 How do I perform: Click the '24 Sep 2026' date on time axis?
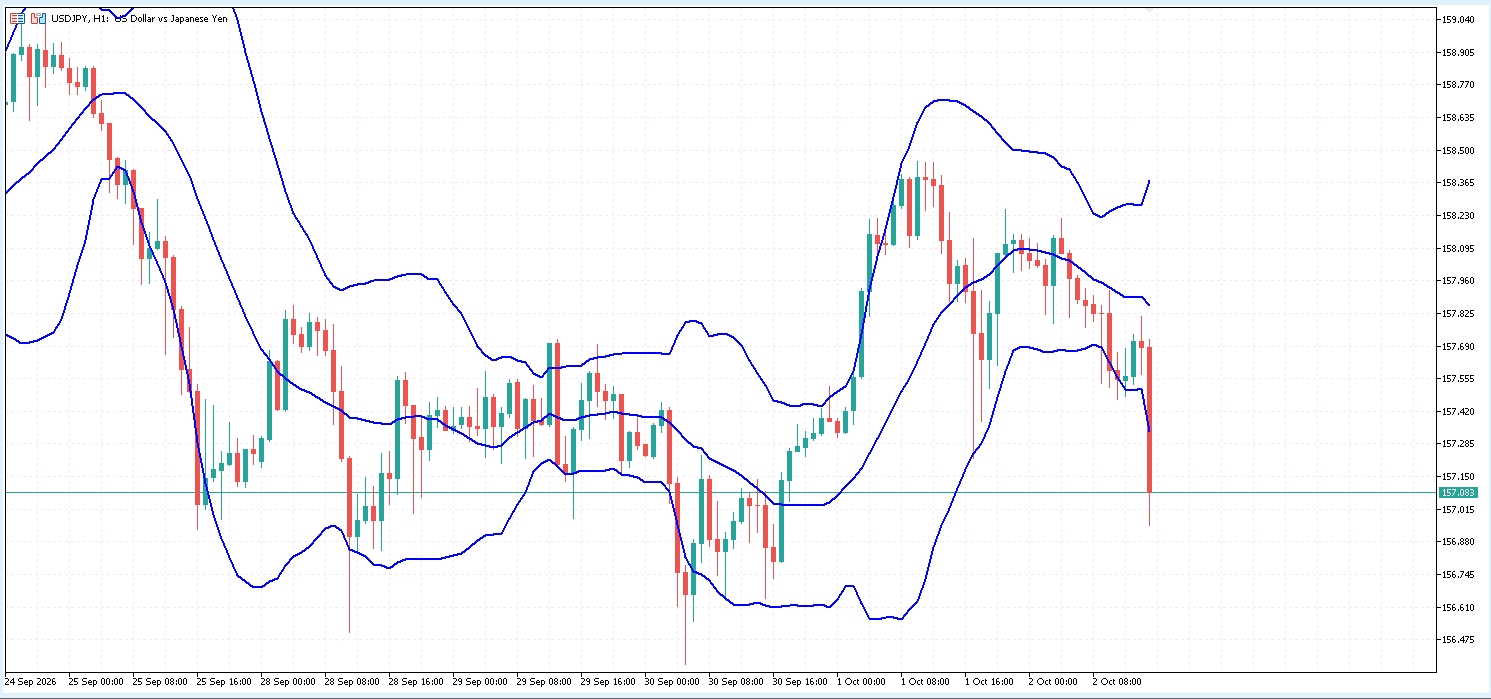click(x=31, y=681)
